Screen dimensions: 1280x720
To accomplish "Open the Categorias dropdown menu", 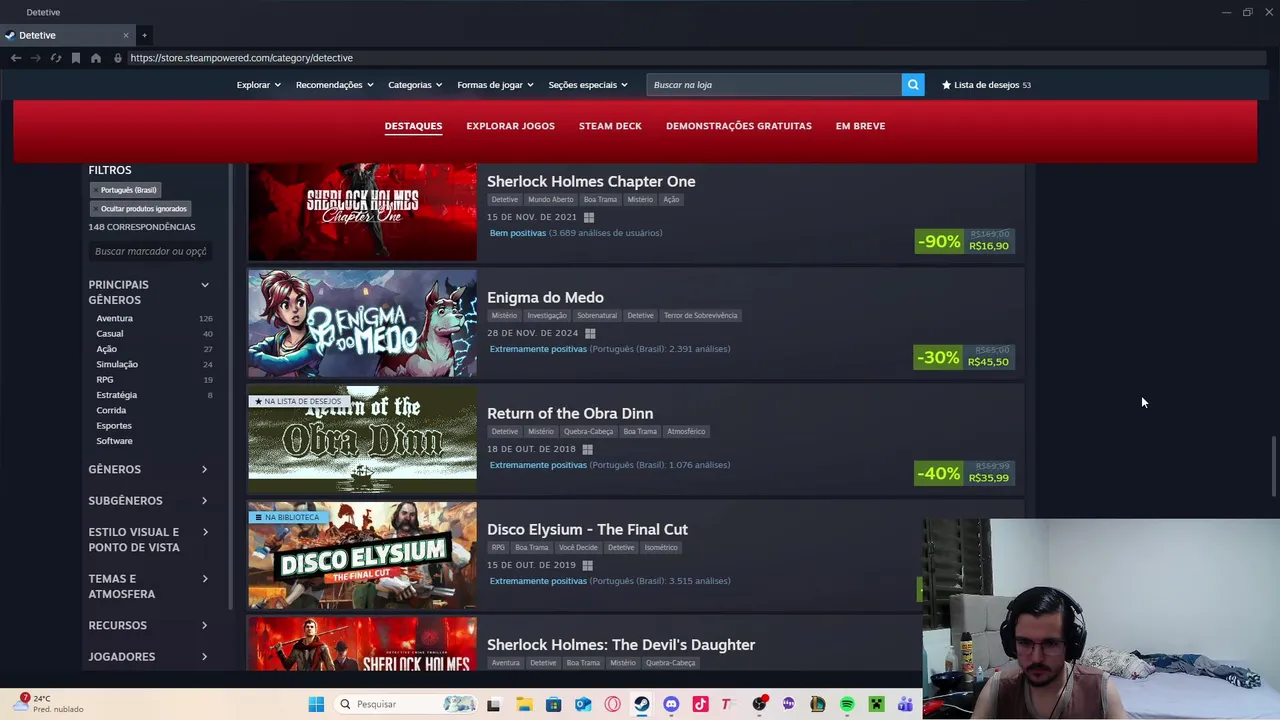I will coord(415,85).
